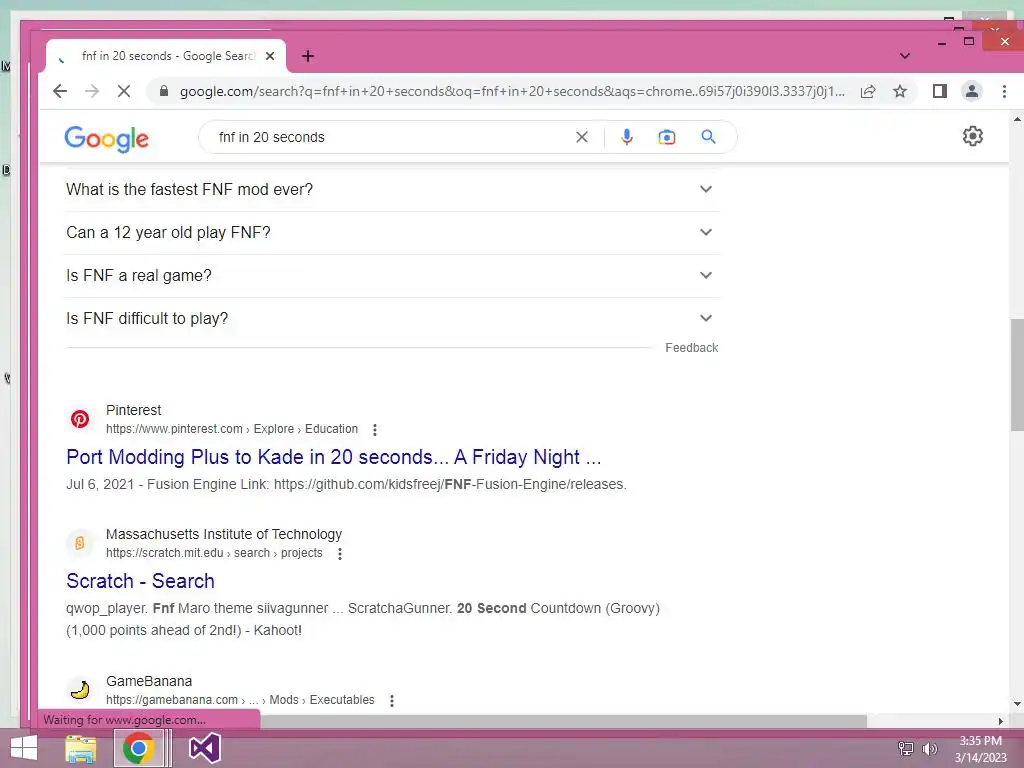Viewport: 1024px width, 768px height.
Task: Open the Windows Start menu
Action: [24, 748]
